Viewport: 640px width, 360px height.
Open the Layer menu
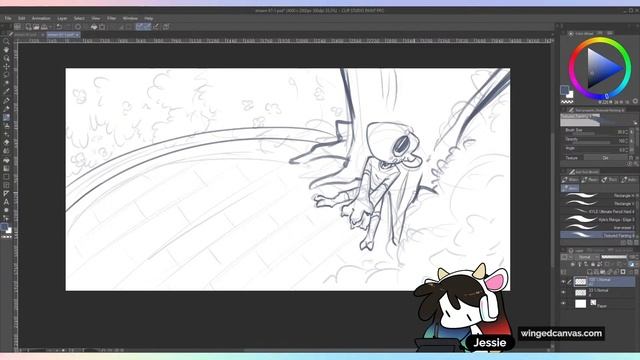[x=62, y=18]
